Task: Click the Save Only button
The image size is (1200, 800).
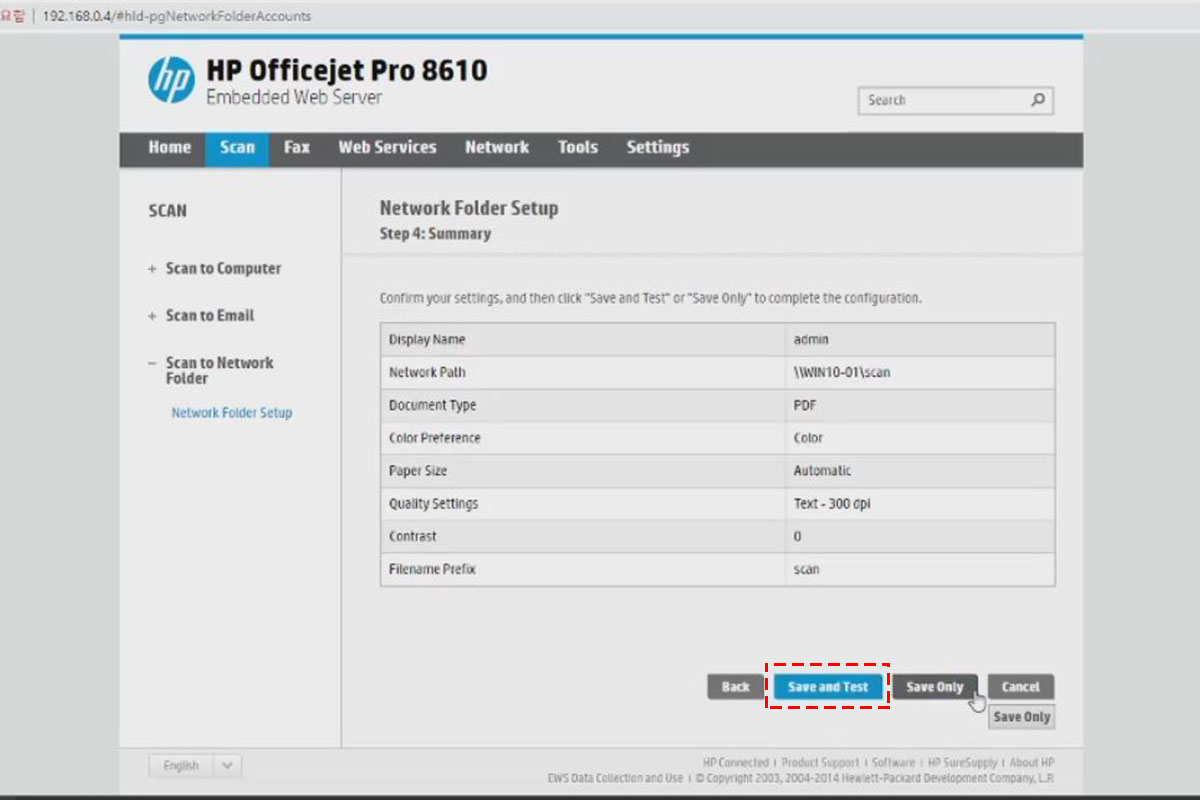Action: point(935,687)
